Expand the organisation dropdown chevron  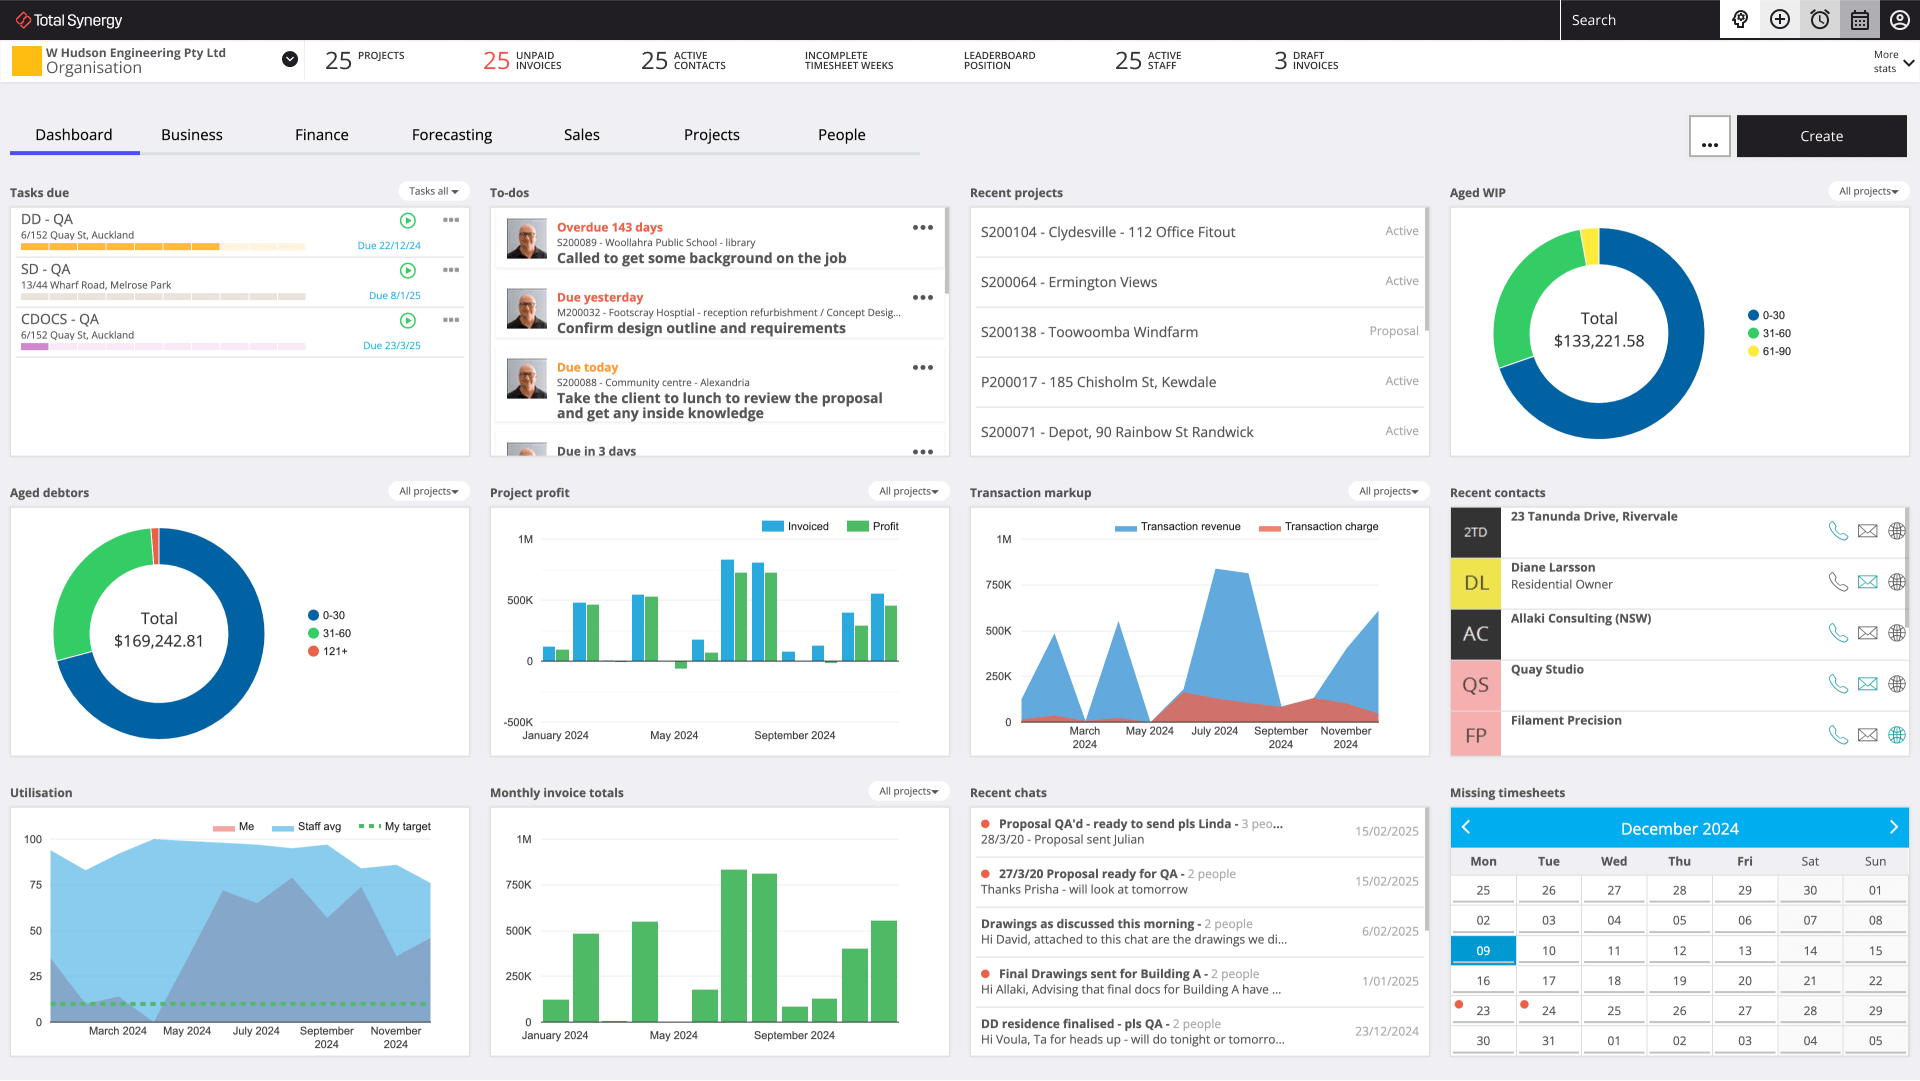(291, 59)
